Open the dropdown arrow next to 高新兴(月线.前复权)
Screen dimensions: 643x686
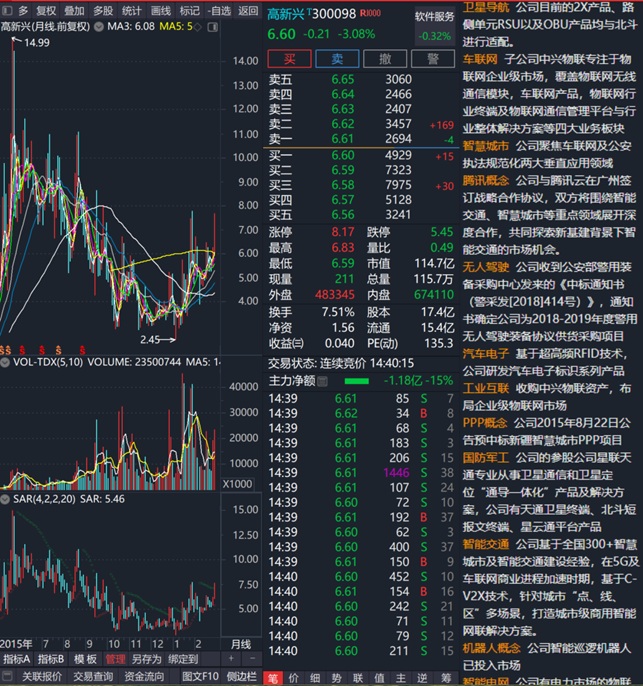point(99,27)
